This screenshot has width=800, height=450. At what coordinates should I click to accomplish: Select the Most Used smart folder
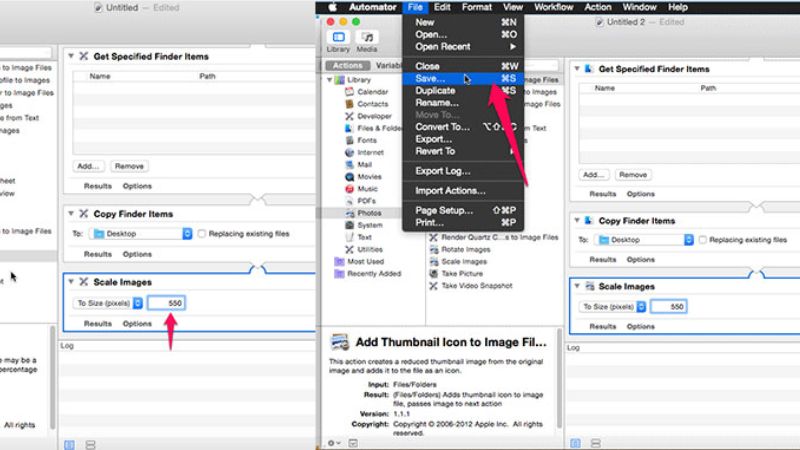364,261
